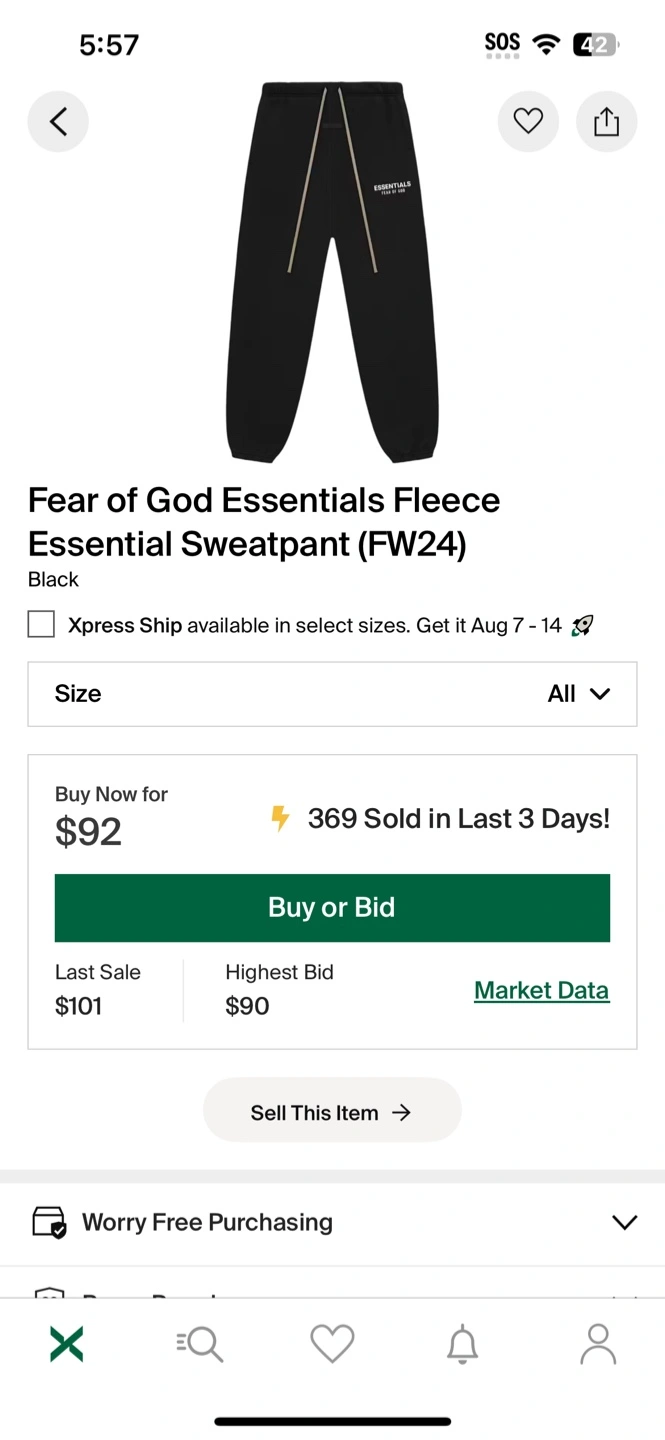The height and width of the screenshot is (1440, 665).
Task: Favorite this sweatpant with the heart icon
Action: click(x=528, y=122)
